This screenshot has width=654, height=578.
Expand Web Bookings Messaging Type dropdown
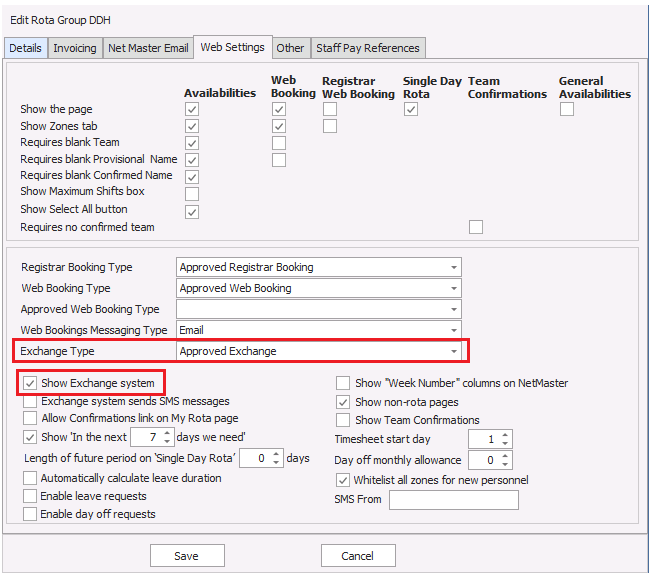[455, 330]
